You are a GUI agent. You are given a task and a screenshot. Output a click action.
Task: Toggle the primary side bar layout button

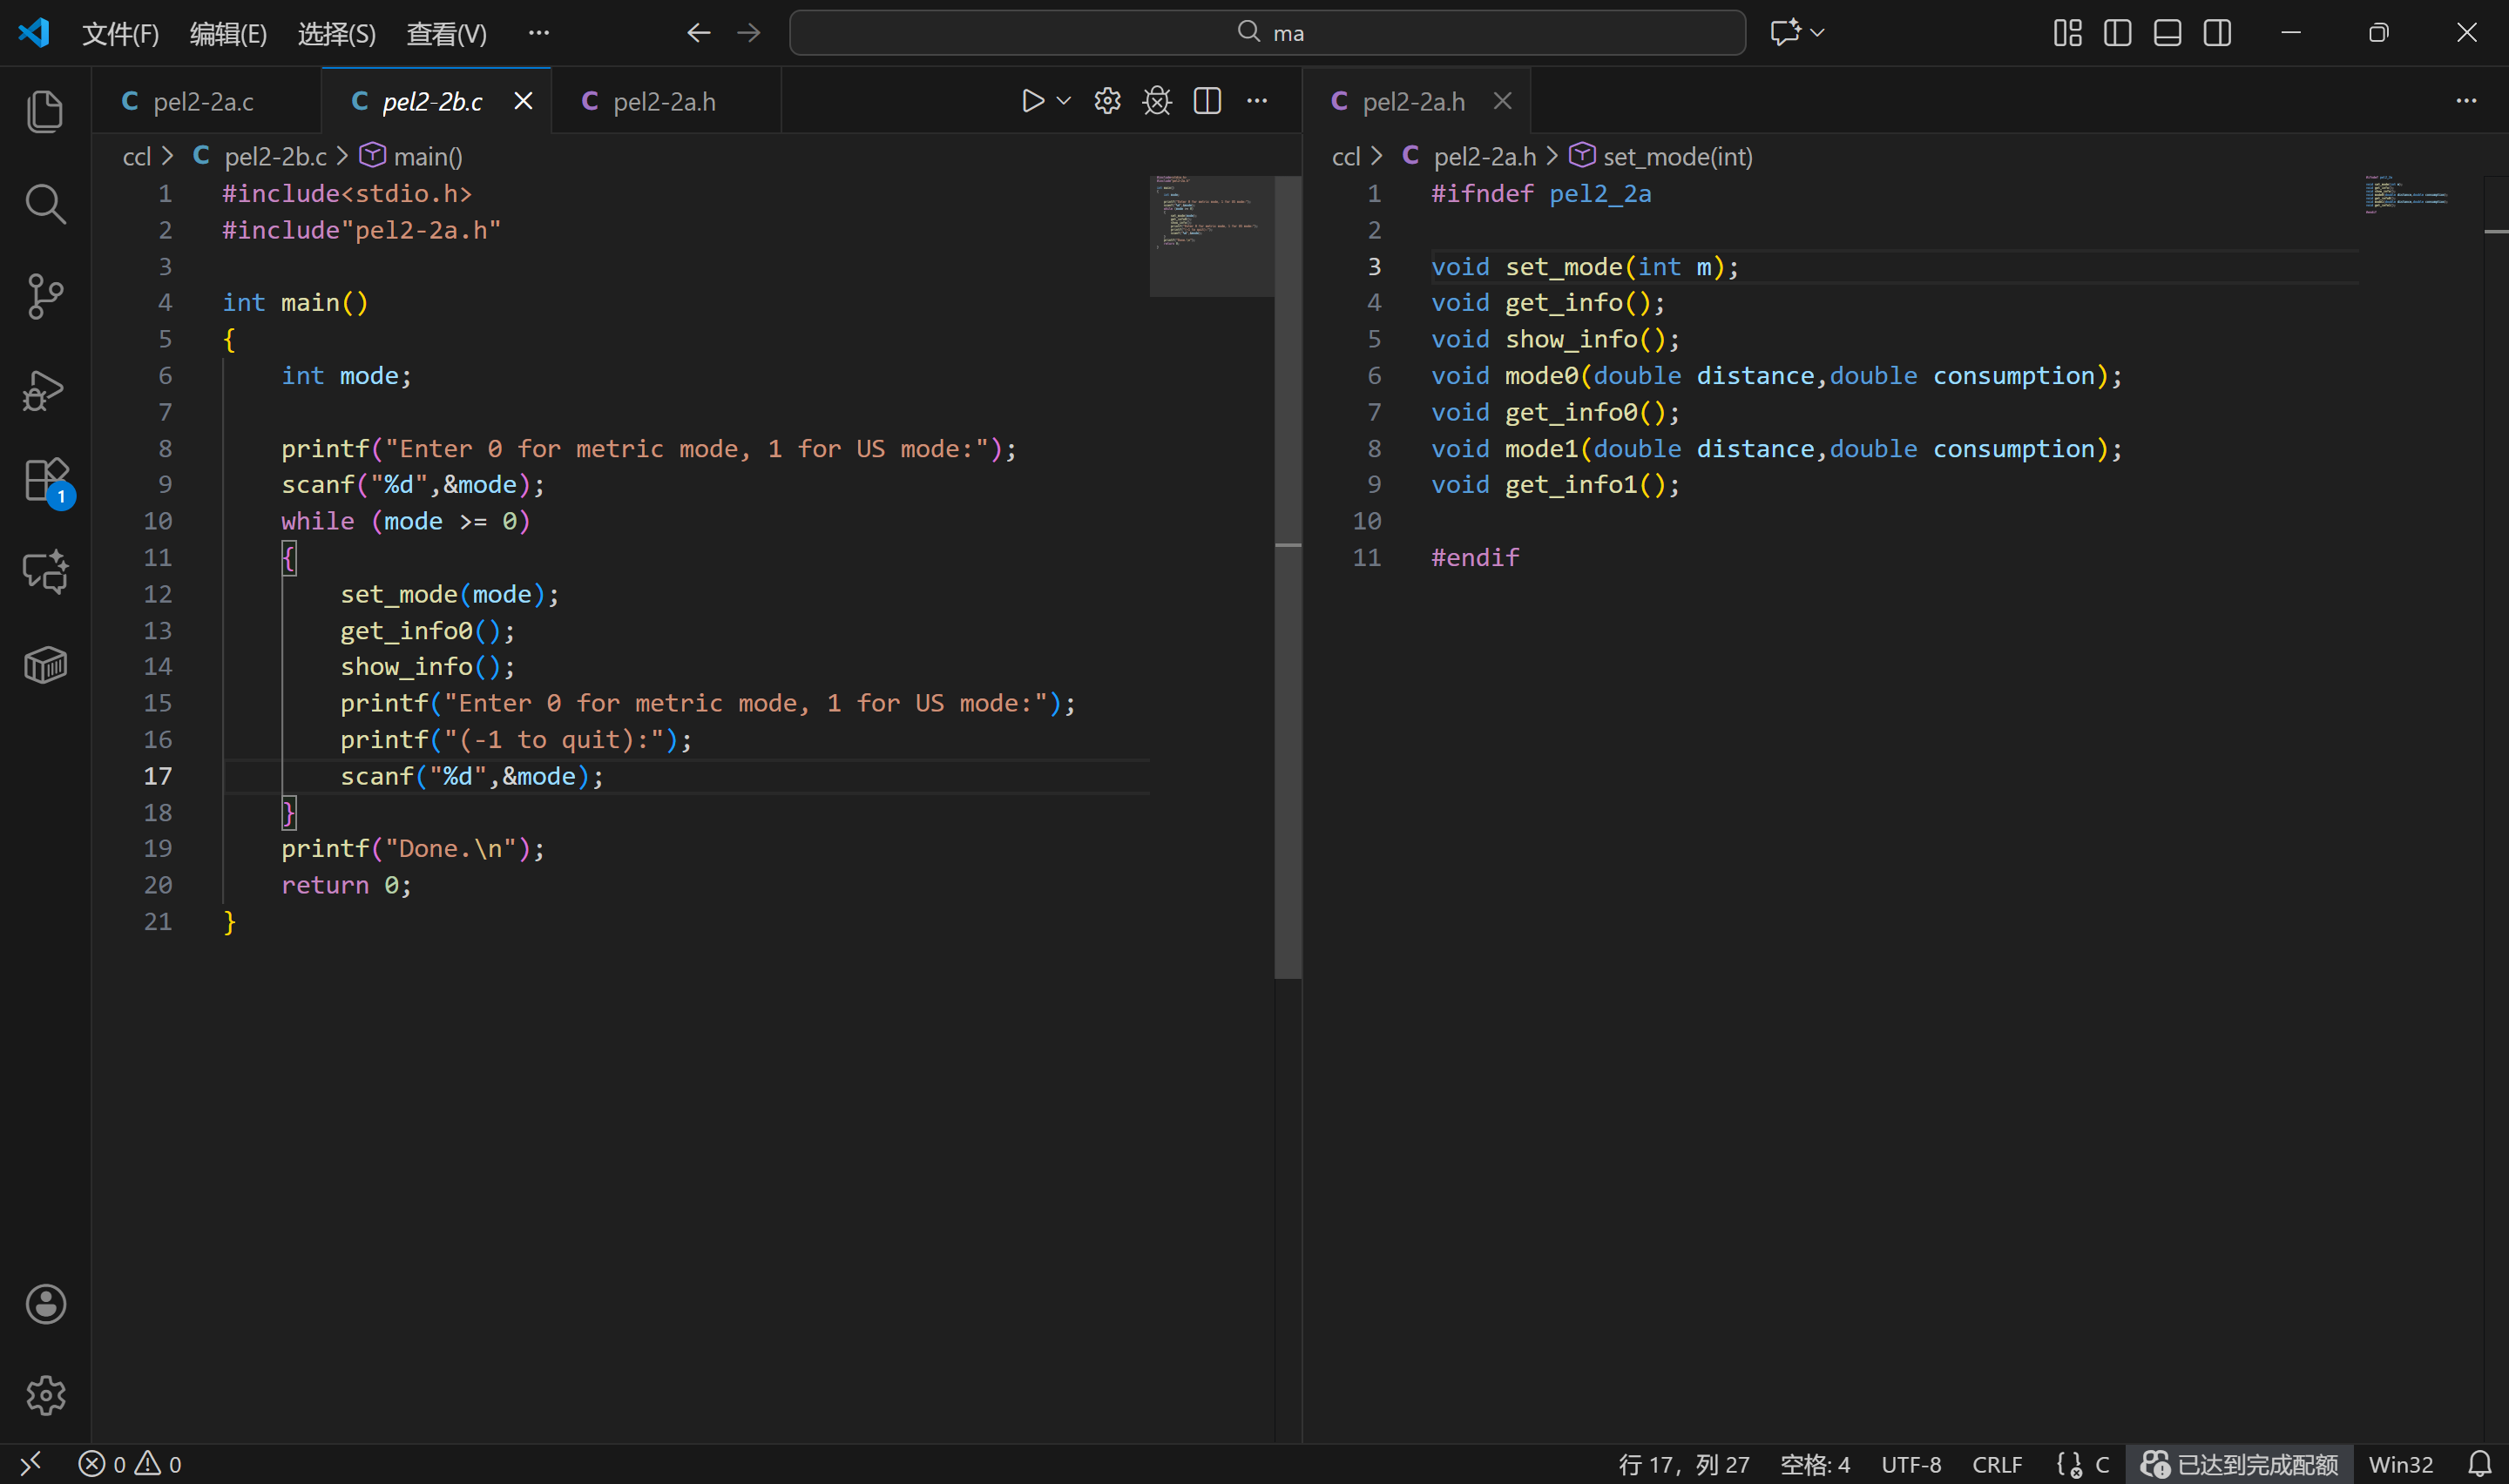(x=2117, y=33)
